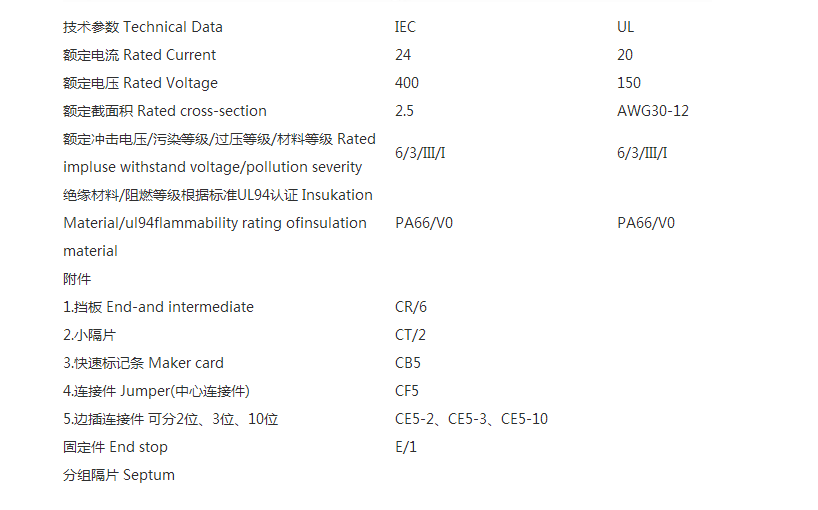The image size is (818, 510).
Task: Click the IEC voltage value 400
Action: click(x=407, y=83)
